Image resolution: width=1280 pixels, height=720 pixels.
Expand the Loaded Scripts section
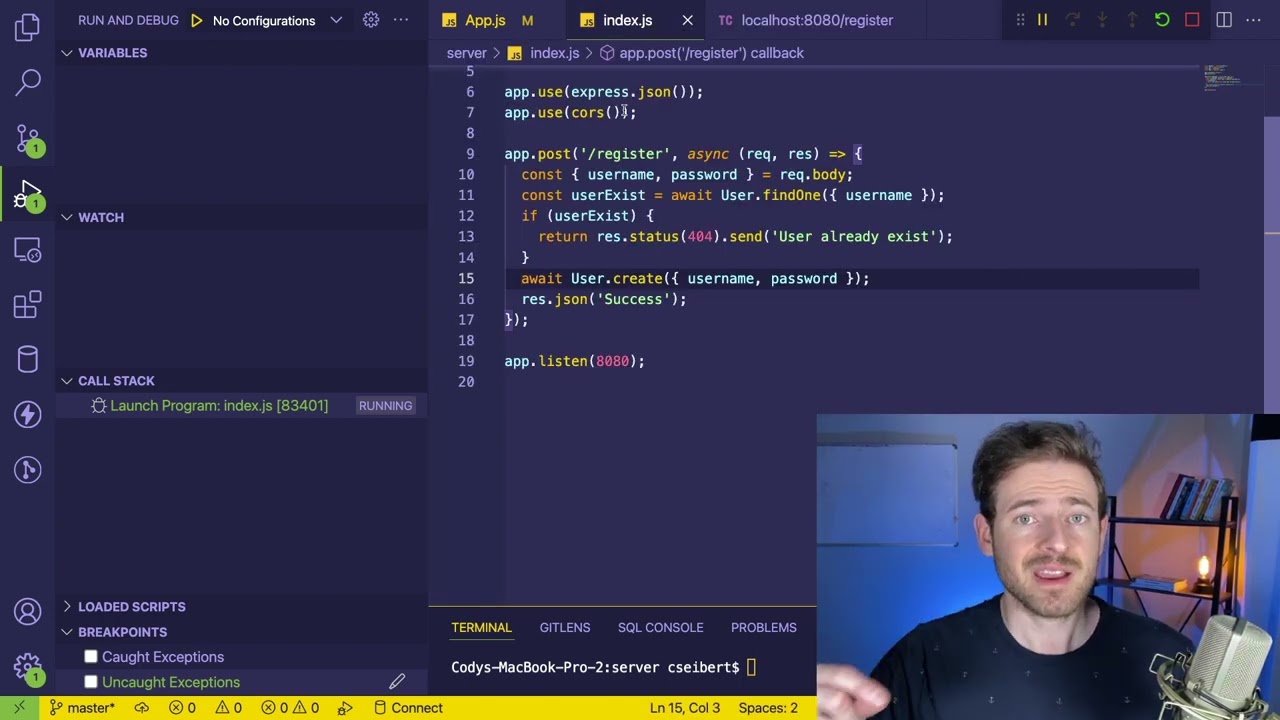pos(67,607)
